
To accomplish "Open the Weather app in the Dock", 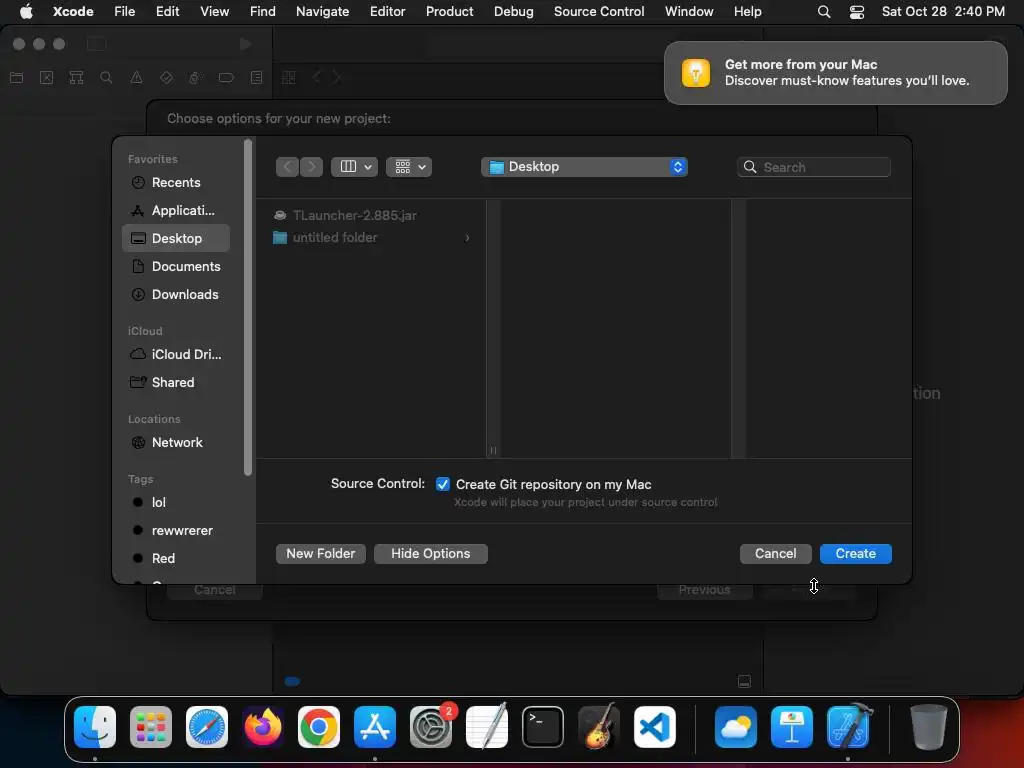I will (736, 727).
